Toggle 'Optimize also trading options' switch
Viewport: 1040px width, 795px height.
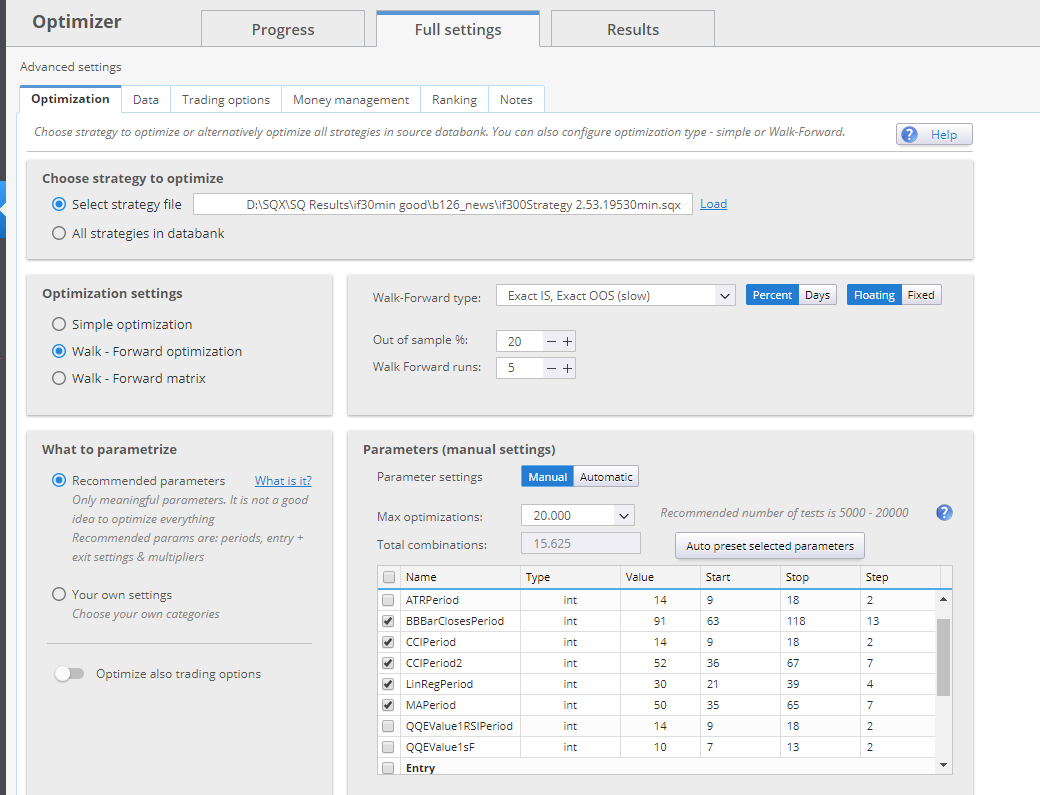70,674
